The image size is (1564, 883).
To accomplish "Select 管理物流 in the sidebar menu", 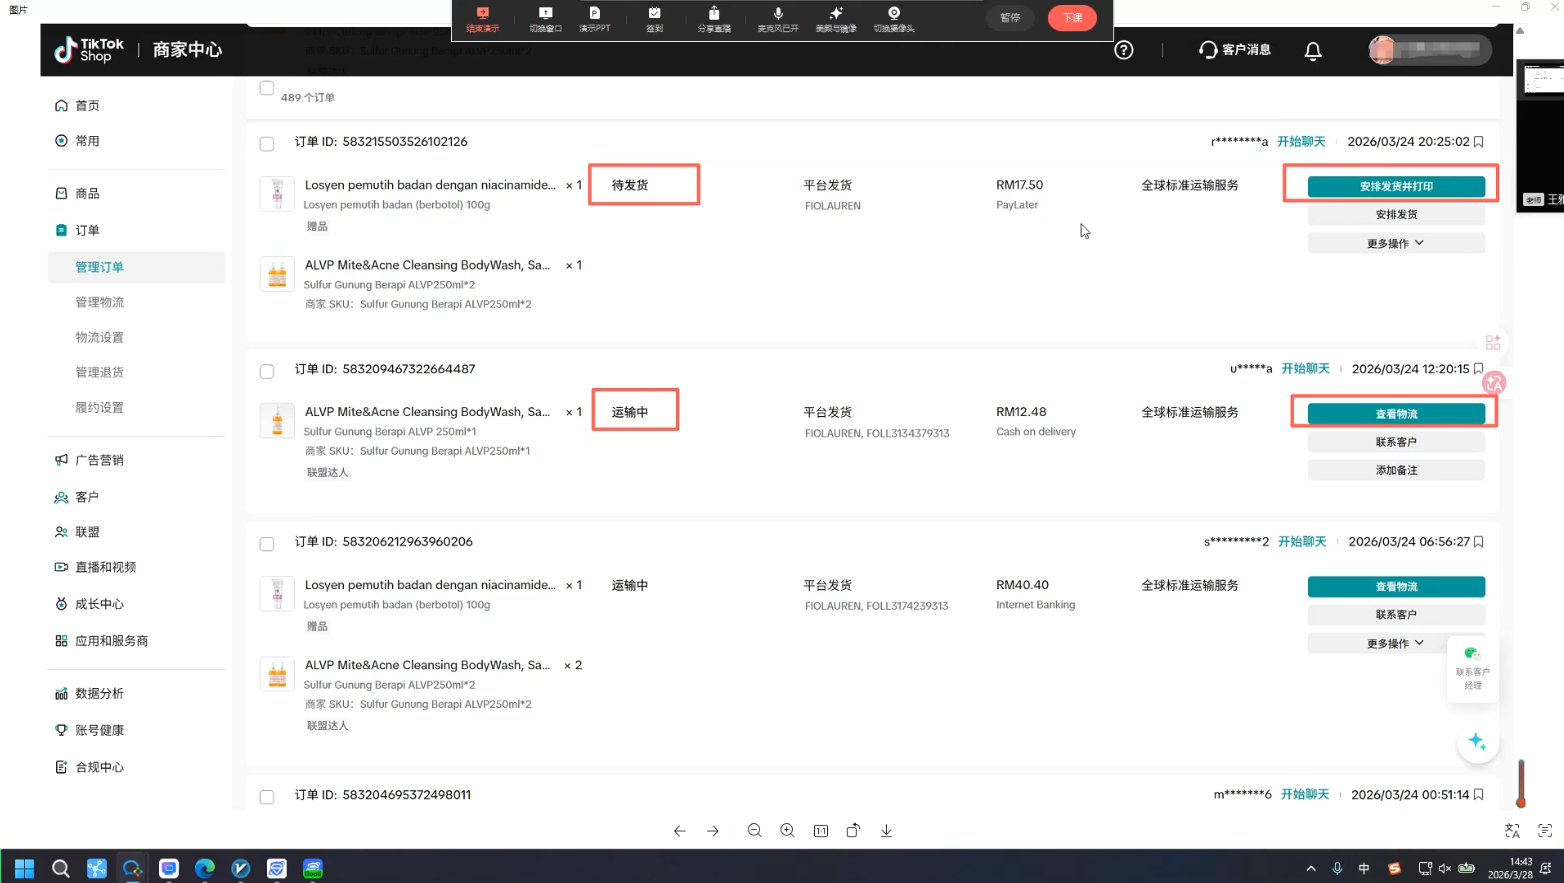I will pos(100,302).
